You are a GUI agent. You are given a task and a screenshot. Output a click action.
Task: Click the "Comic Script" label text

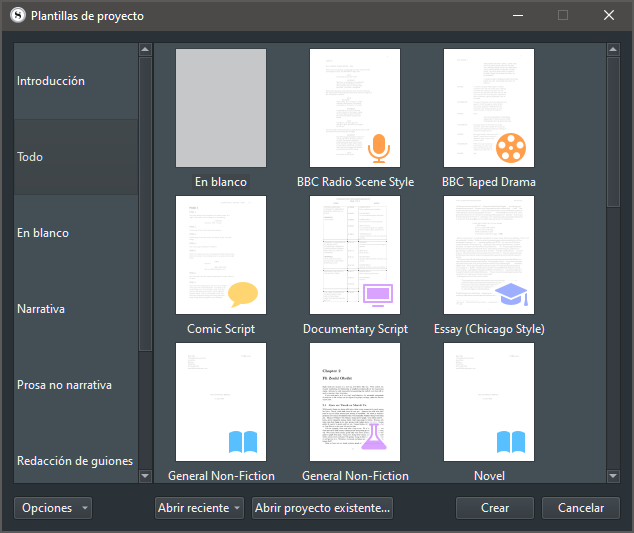coord(221,329)
